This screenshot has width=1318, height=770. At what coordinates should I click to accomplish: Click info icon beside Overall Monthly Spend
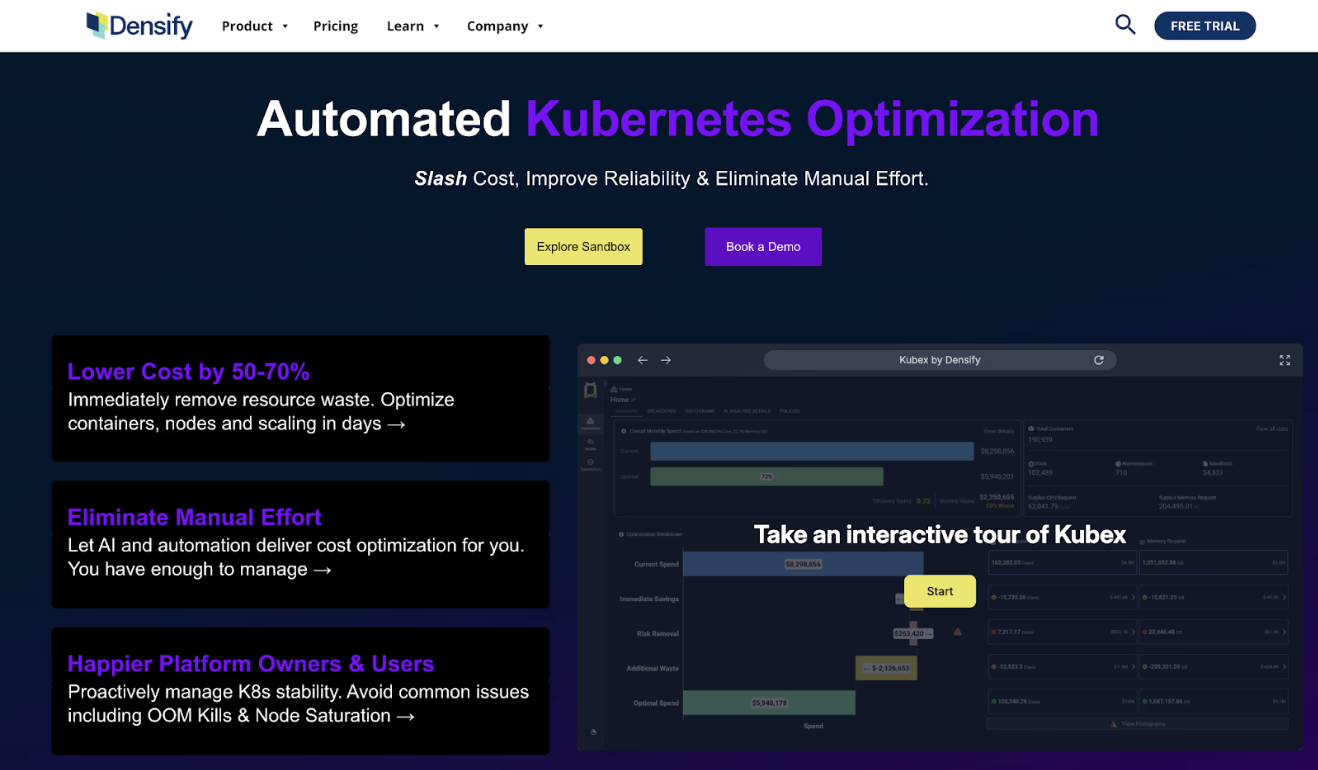click(624, 431)
